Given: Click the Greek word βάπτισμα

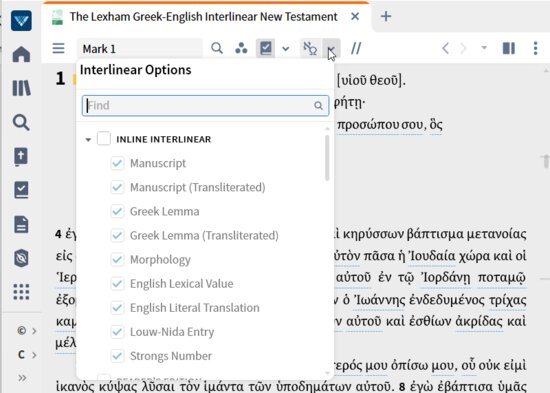Looking at the screenshot, I should click(435, 234).
